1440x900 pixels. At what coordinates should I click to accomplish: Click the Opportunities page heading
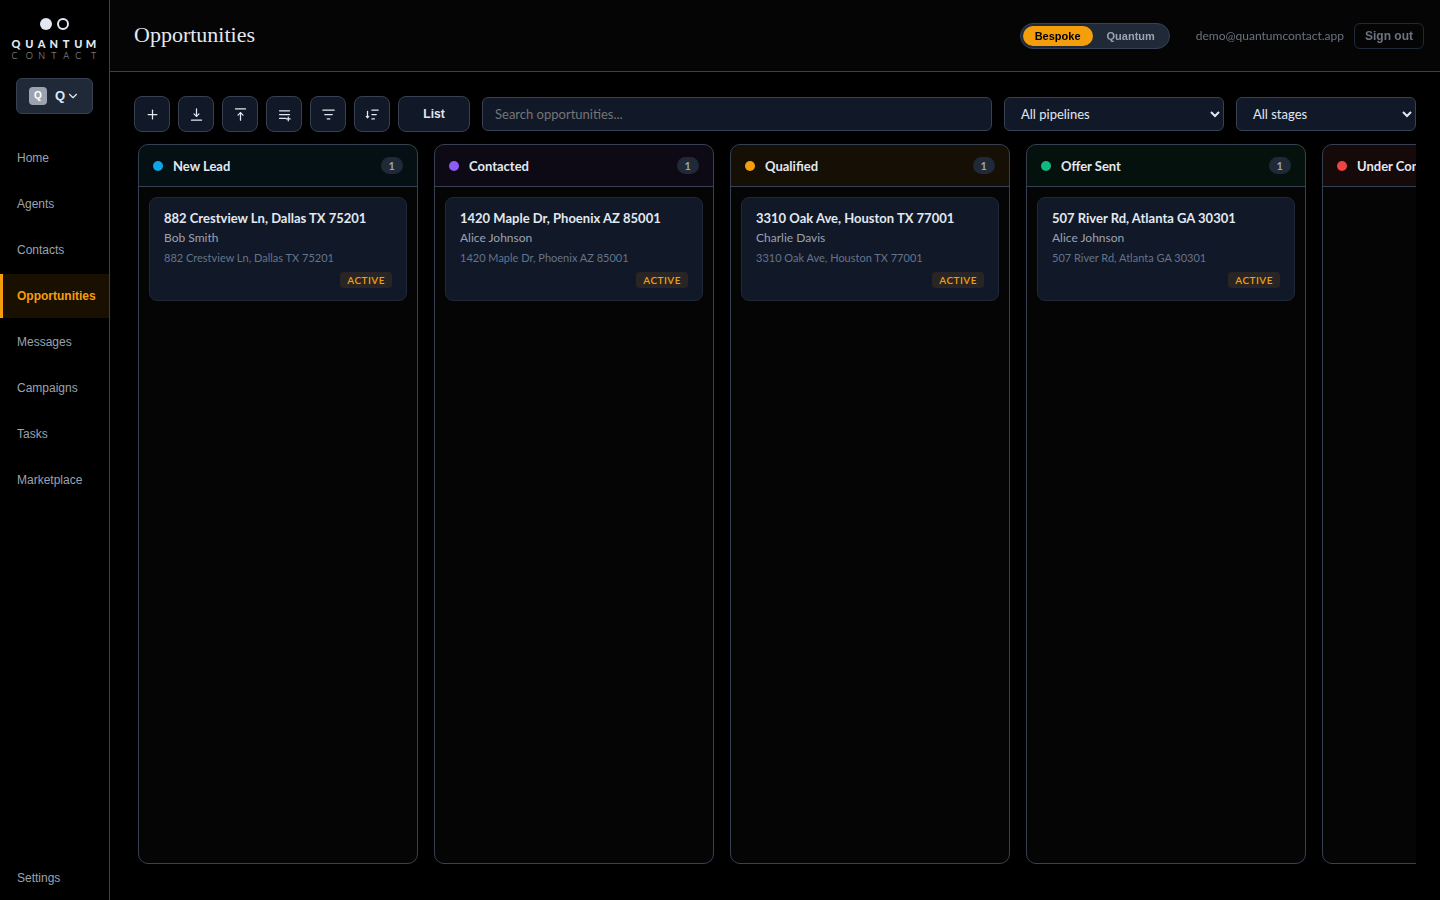coord(194,35)
